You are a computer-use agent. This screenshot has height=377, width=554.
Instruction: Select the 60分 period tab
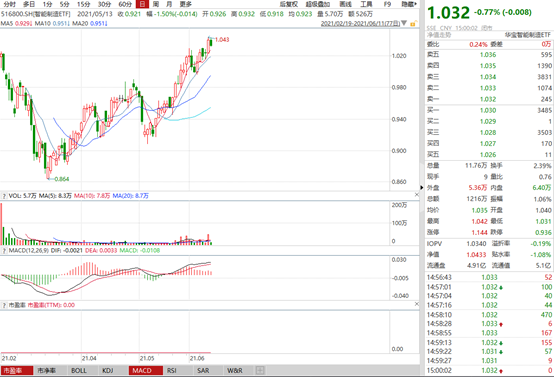125,4
